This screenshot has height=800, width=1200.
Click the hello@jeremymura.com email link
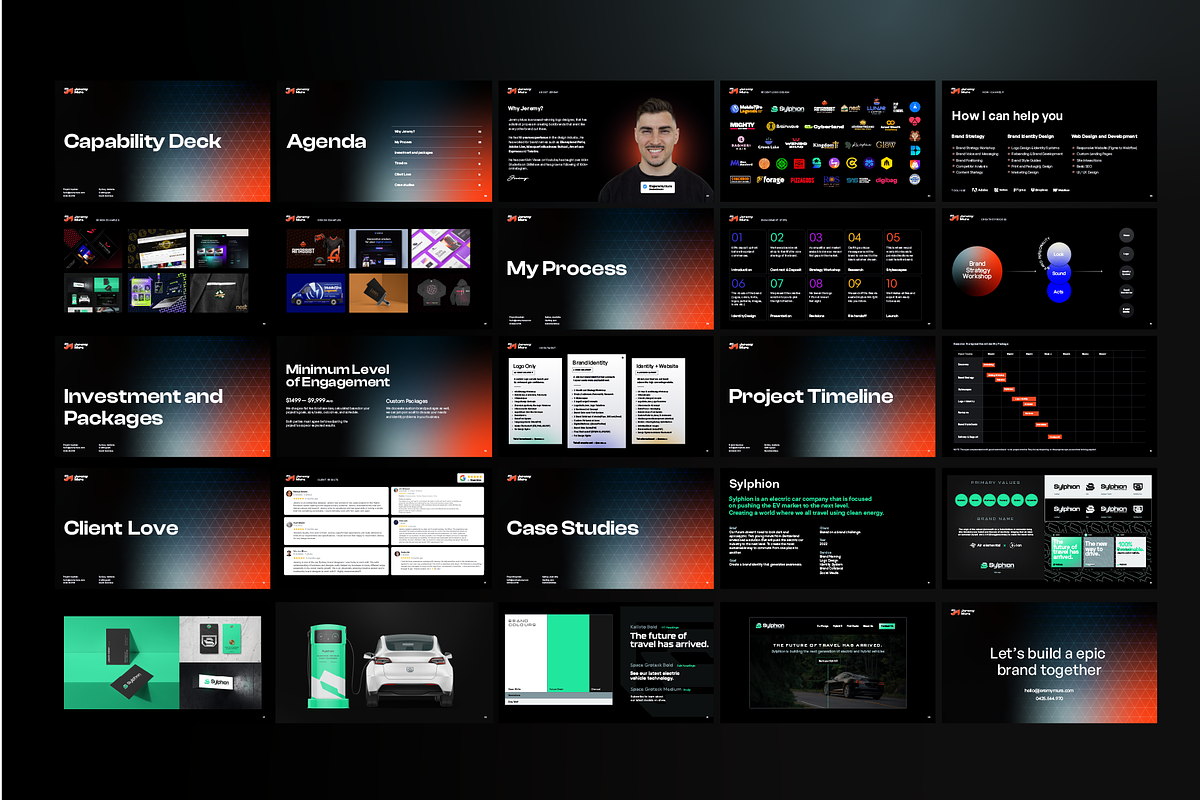click(x=1049, y=690)
